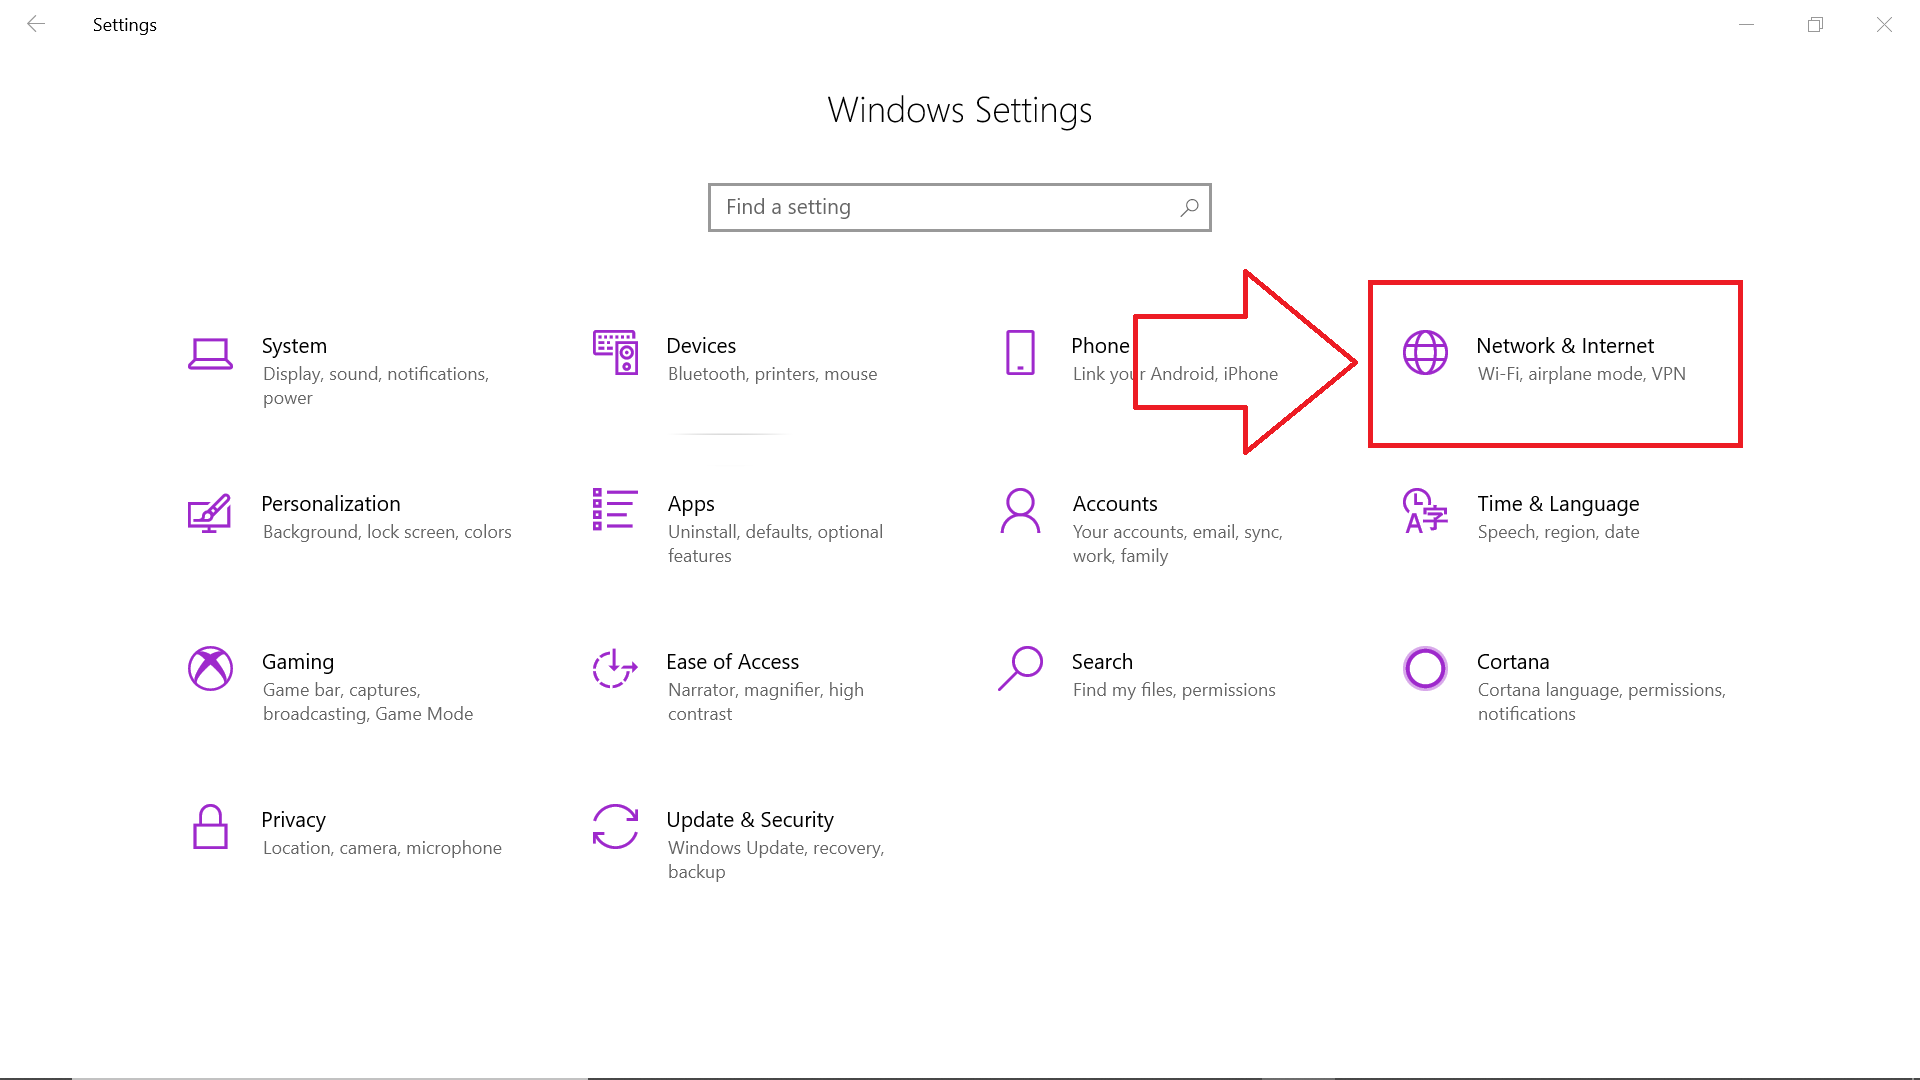Click the Cortana circle icon
Screen dimensions: 1920x1080
coord(1425,669)
